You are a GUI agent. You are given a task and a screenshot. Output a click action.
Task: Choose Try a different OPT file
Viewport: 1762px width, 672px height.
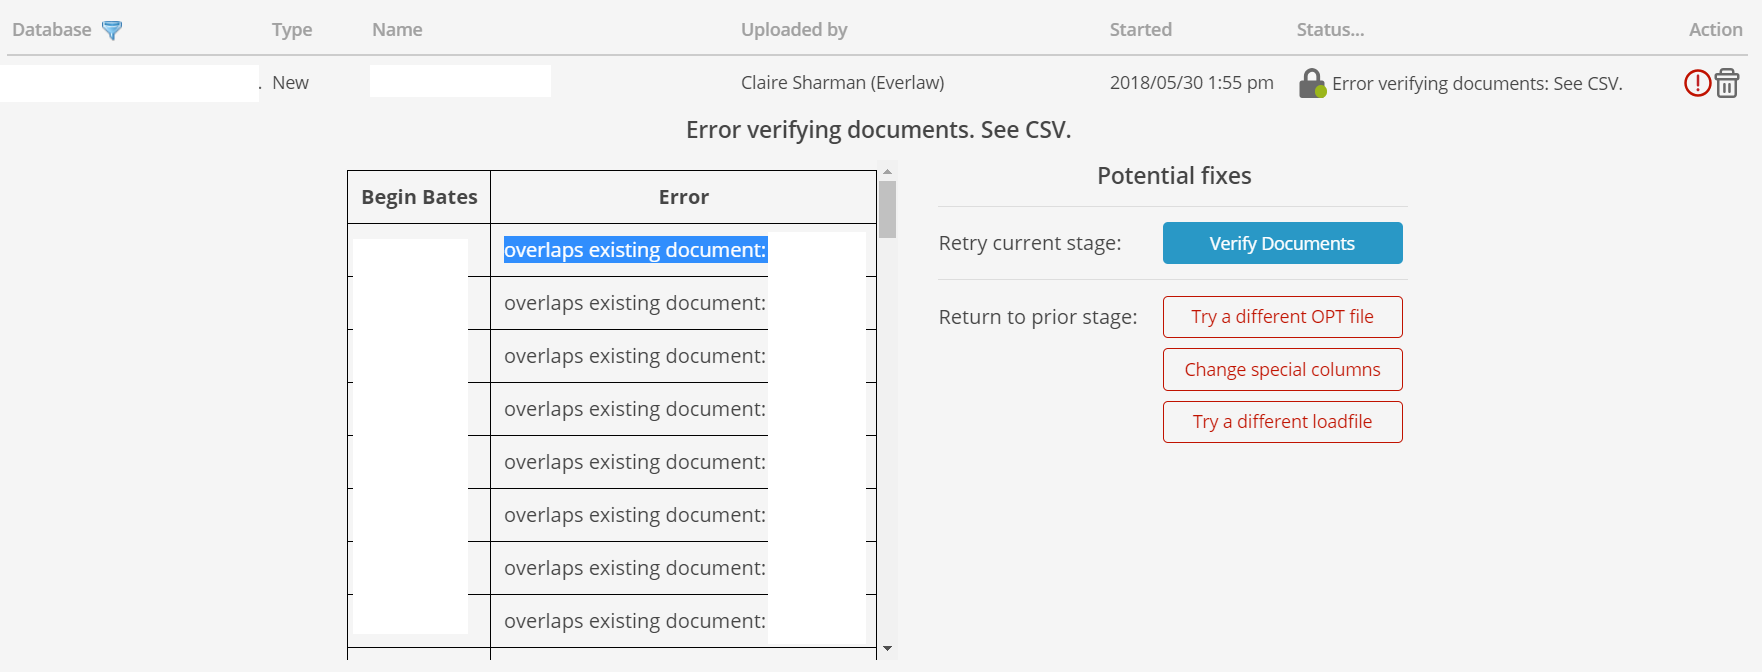[x=1282, y=317]
